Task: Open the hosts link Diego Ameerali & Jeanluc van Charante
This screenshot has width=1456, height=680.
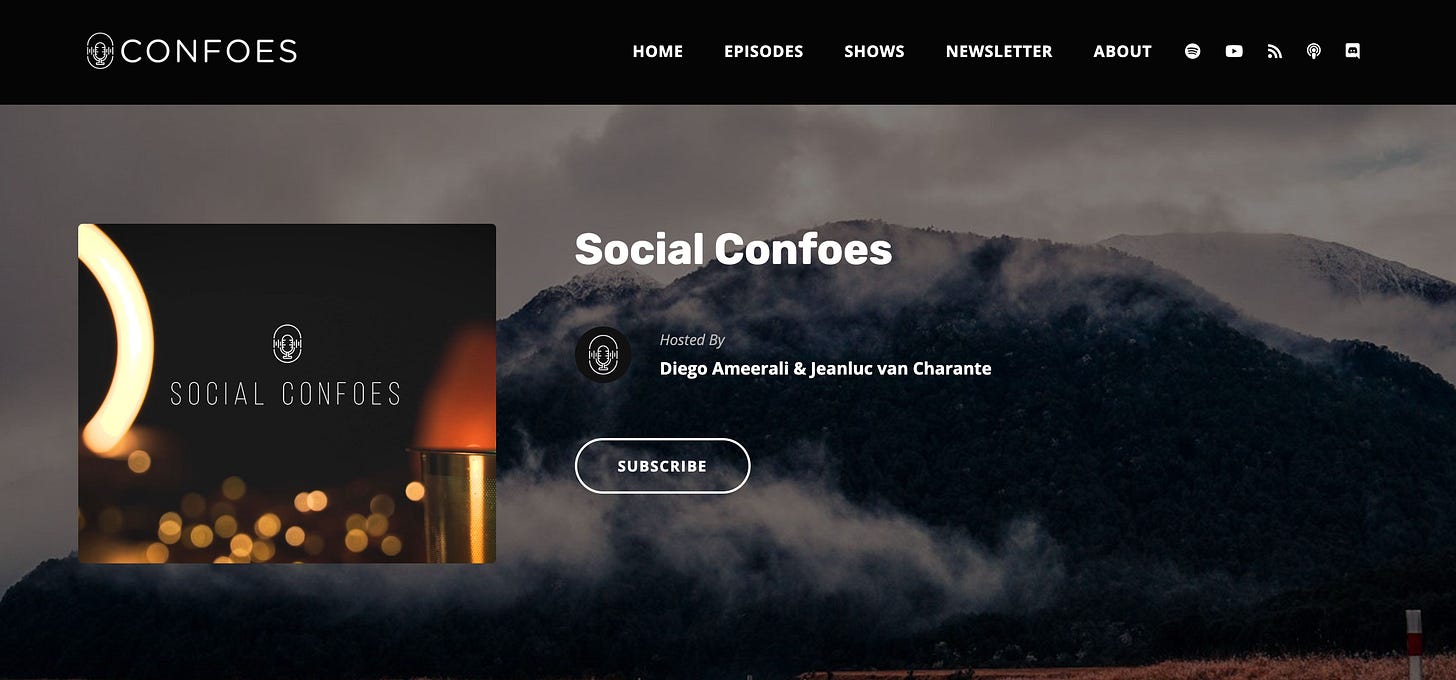Action: 826,369
